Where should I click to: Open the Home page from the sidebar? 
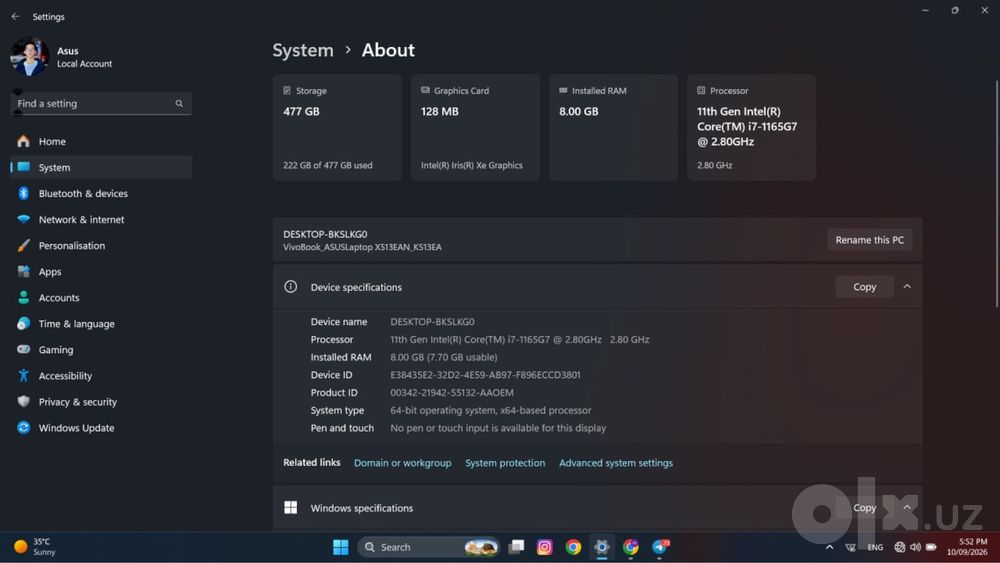click(101, 142)
